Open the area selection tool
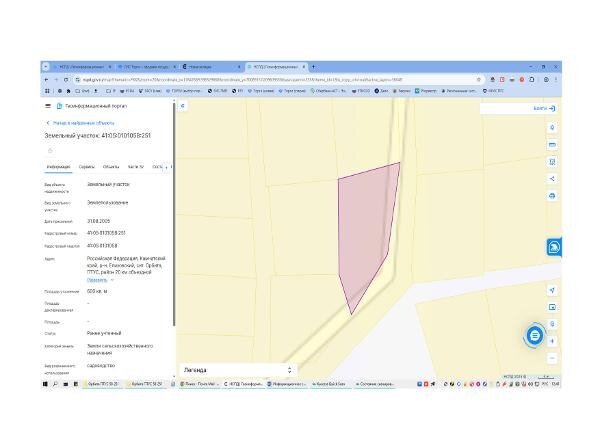 pos(552,162)
